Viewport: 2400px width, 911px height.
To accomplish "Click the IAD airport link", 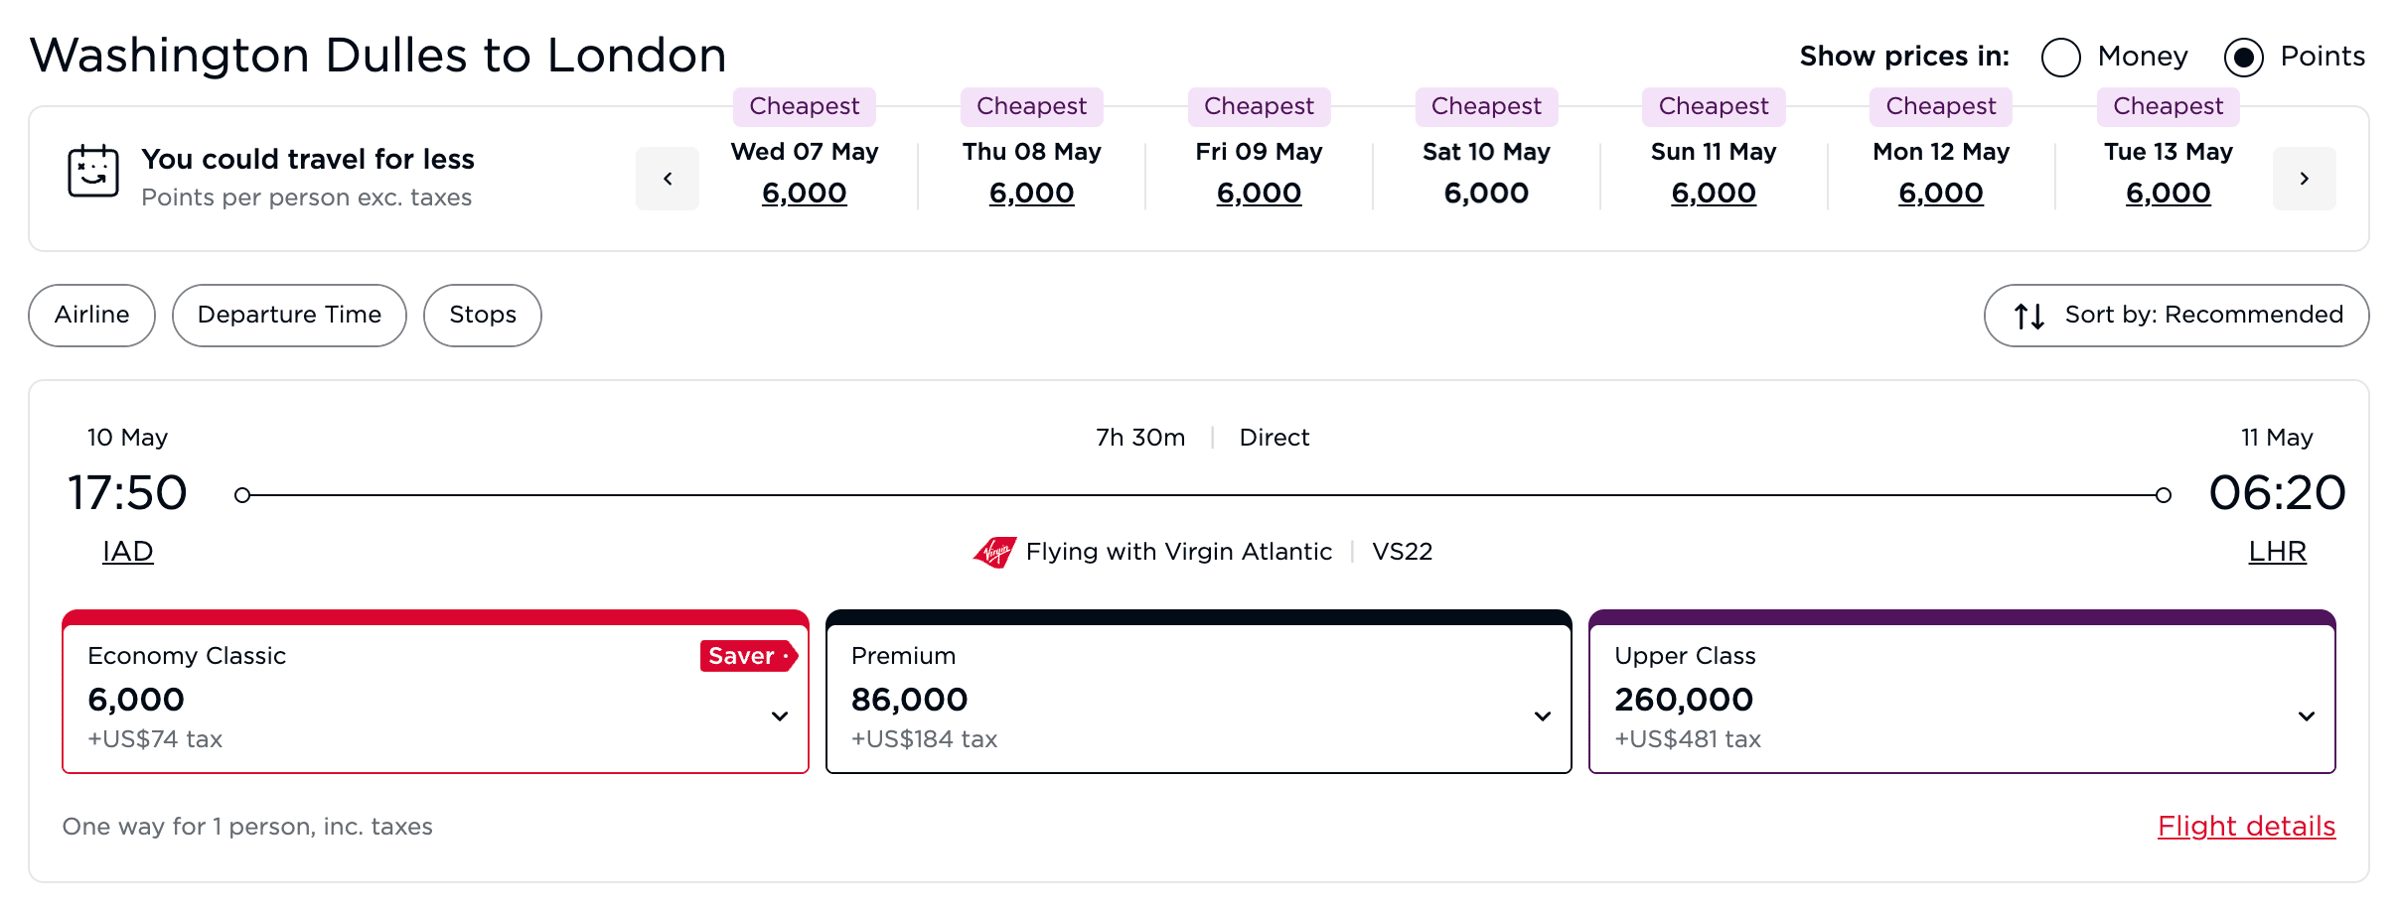I will click(128, 551).
